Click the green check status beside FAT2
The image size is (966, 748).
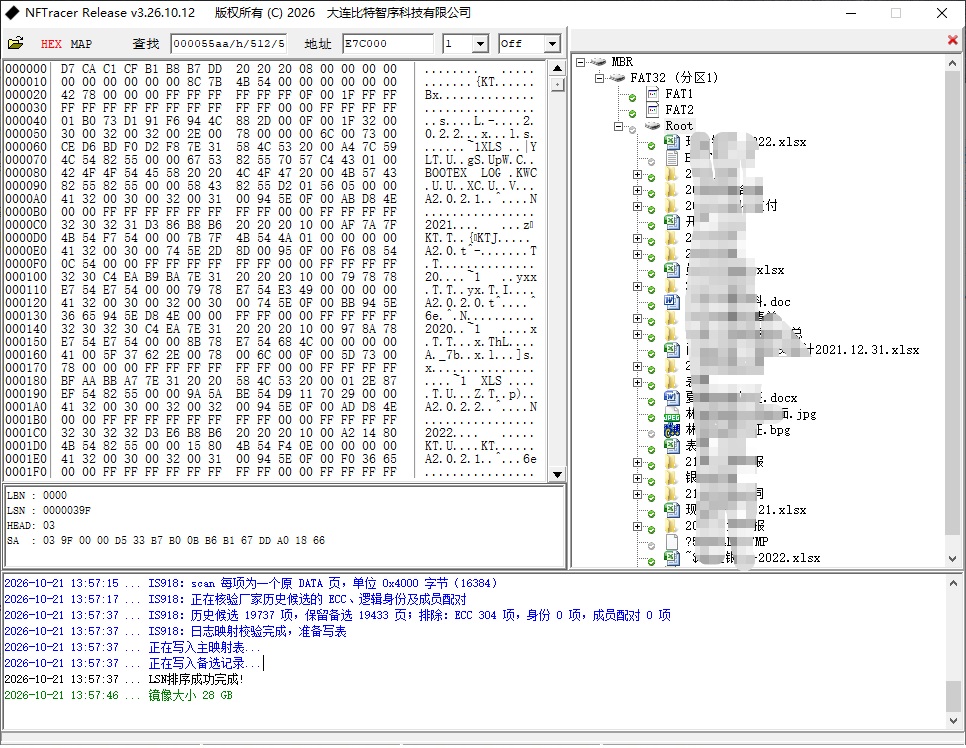(632, 113)
